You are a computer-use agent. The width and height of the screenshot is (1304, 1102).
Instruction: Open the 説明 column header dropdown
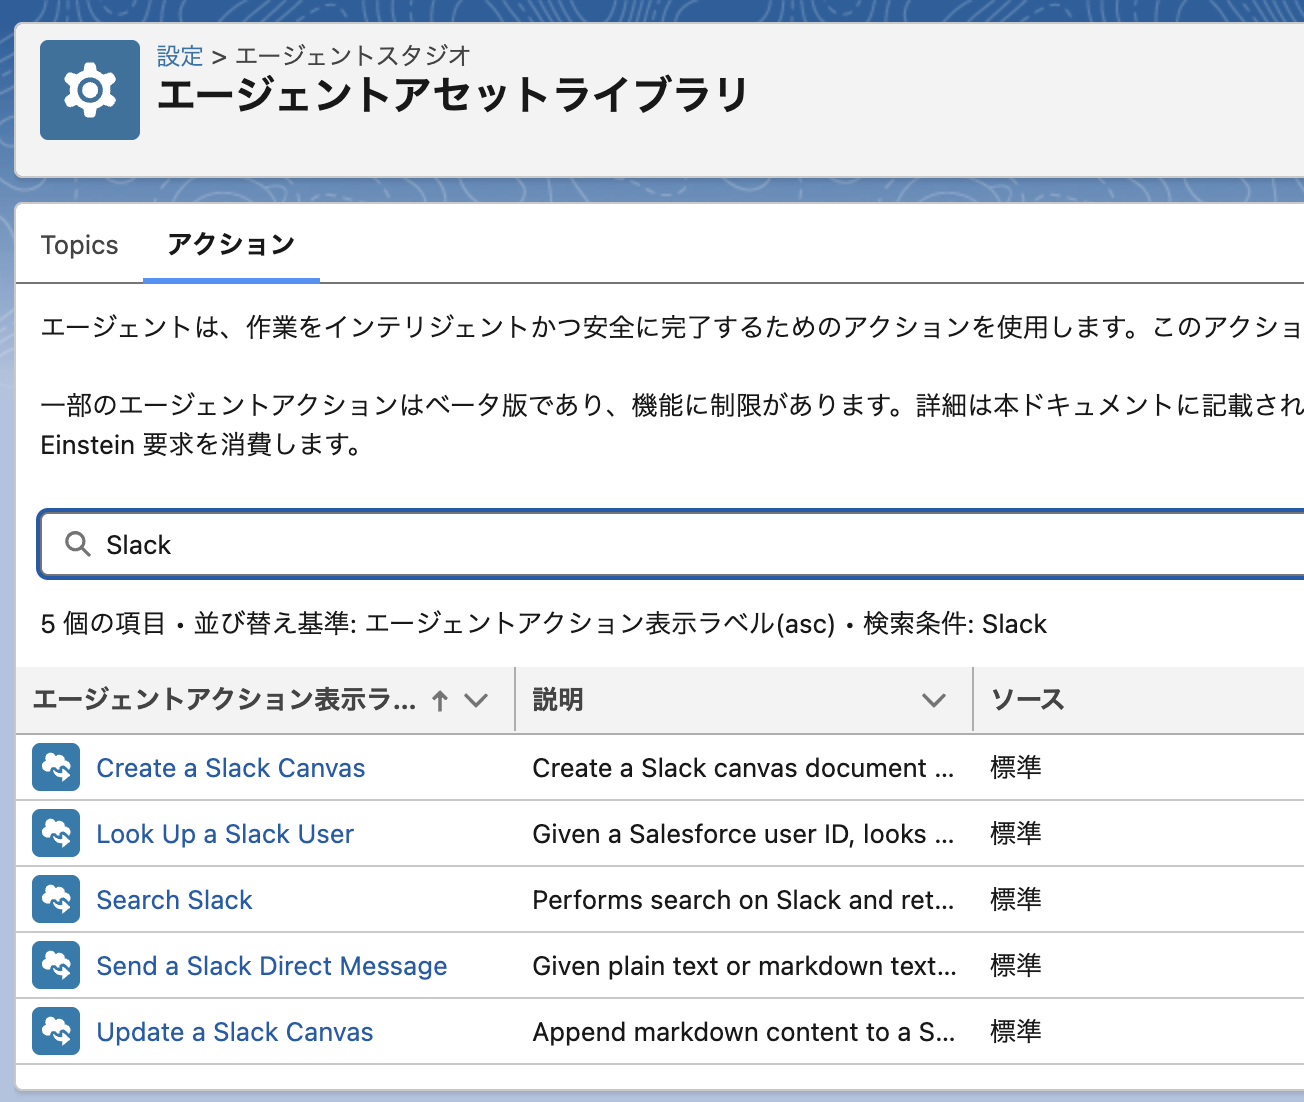tap(934, 700)
